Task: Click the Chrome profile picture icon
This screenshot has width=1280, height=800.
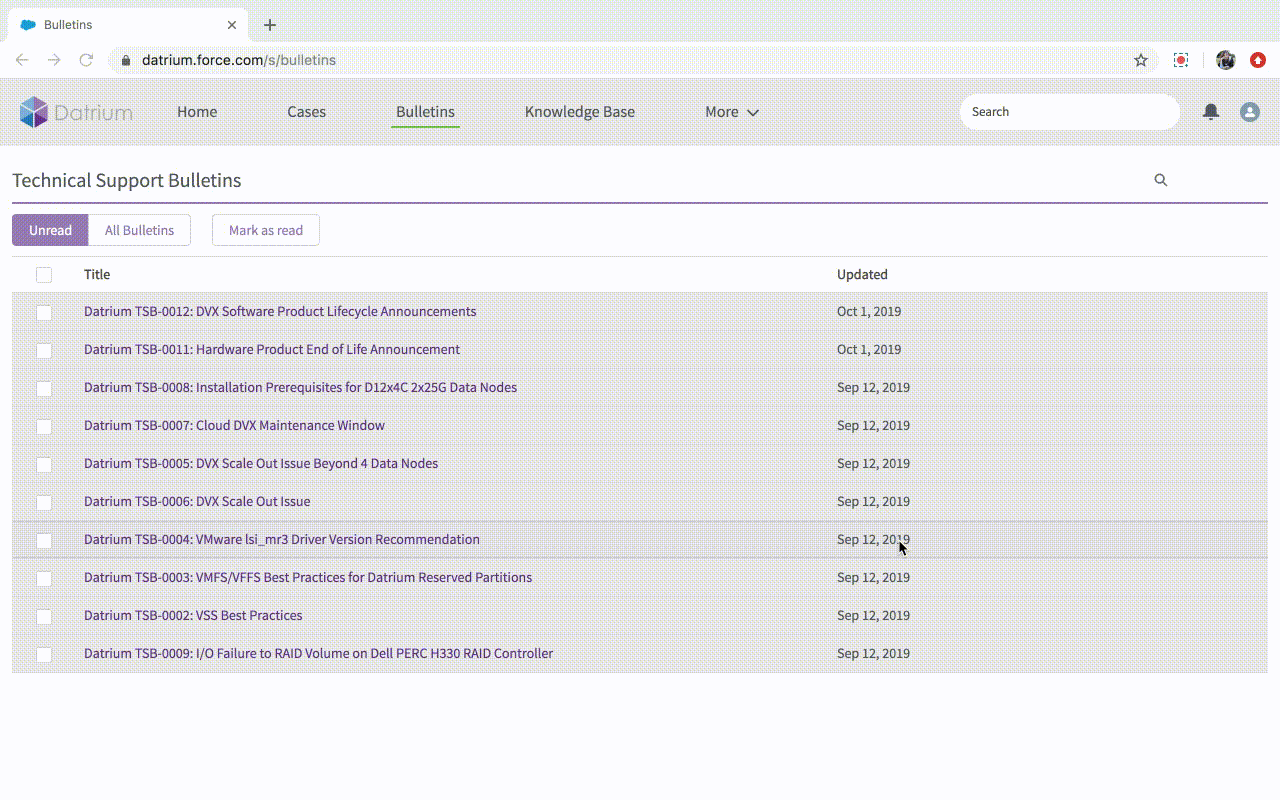Action: click(1226, 60)
